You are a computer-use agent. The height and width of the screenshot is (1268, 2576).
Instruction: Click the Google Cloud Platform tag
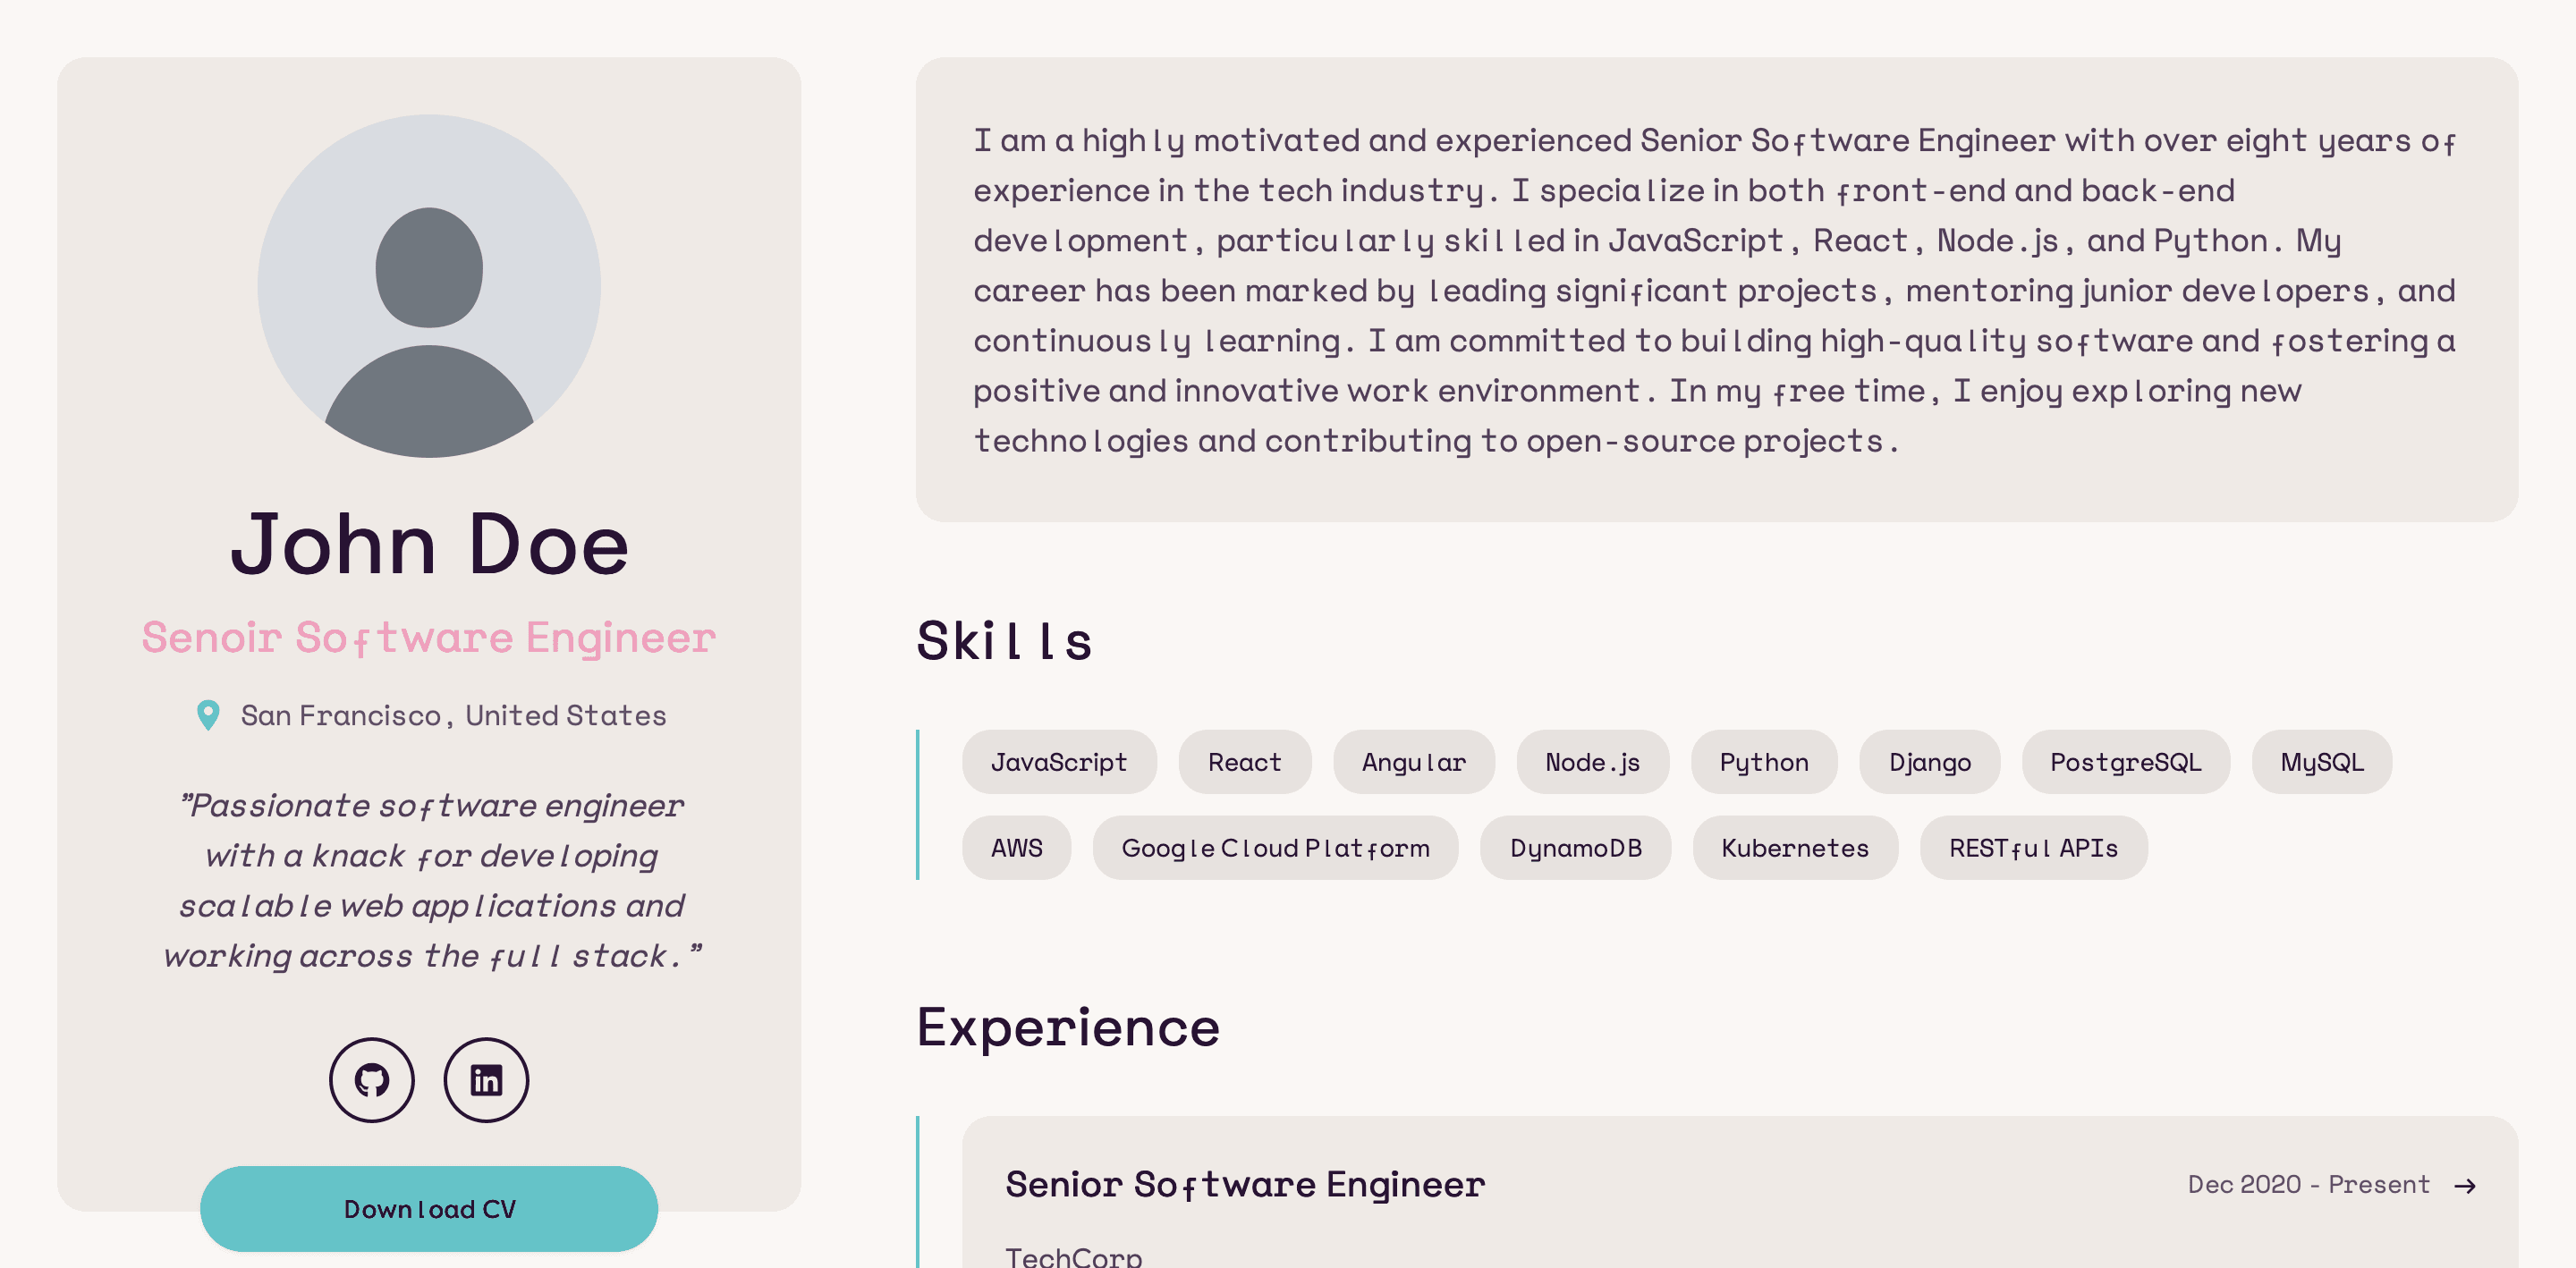pyautogui.click(x=1275, y=848)
